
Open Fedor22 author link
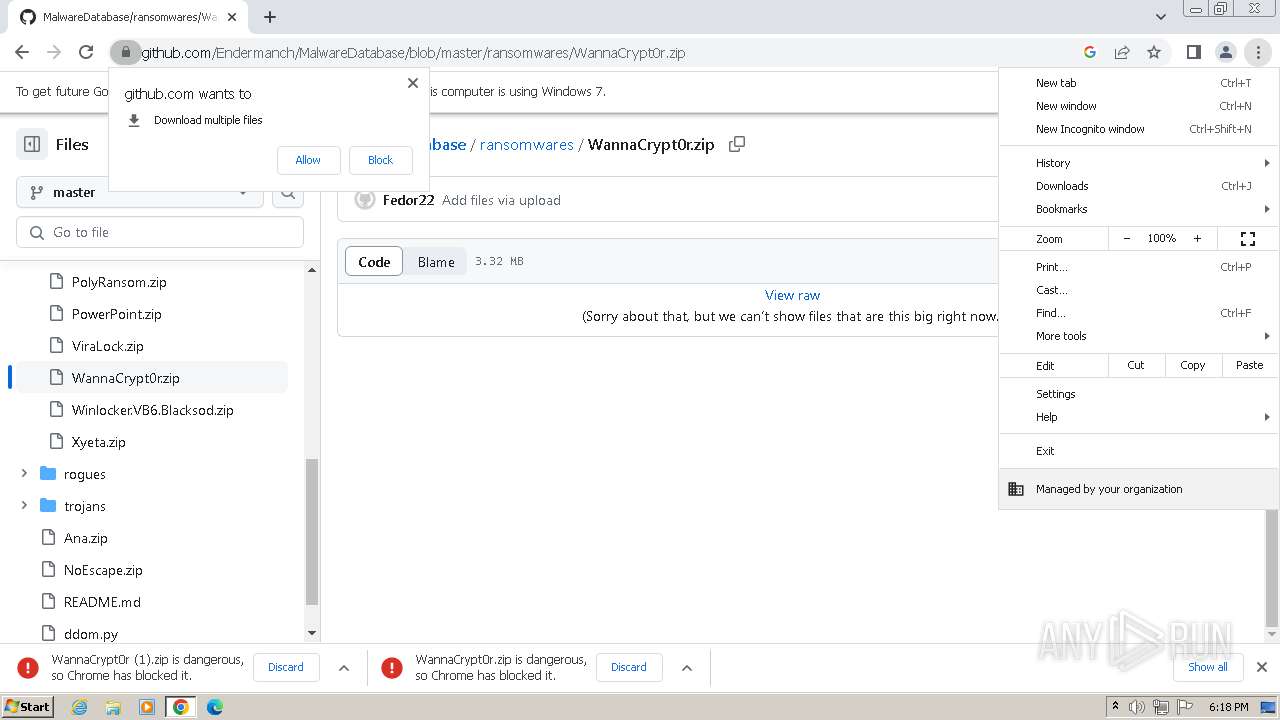click(x=408, y=200)
